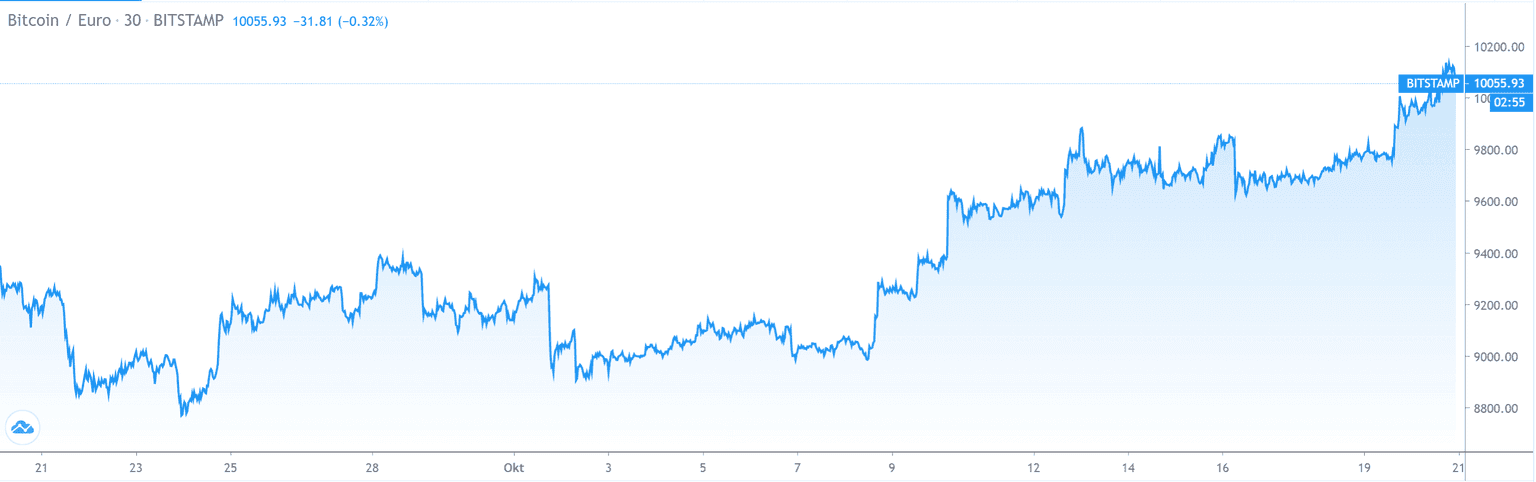This screenshot has height=482, width=1536.
Task: Click the 16 date marker on time axis
Action: [x=1223, y=467]
